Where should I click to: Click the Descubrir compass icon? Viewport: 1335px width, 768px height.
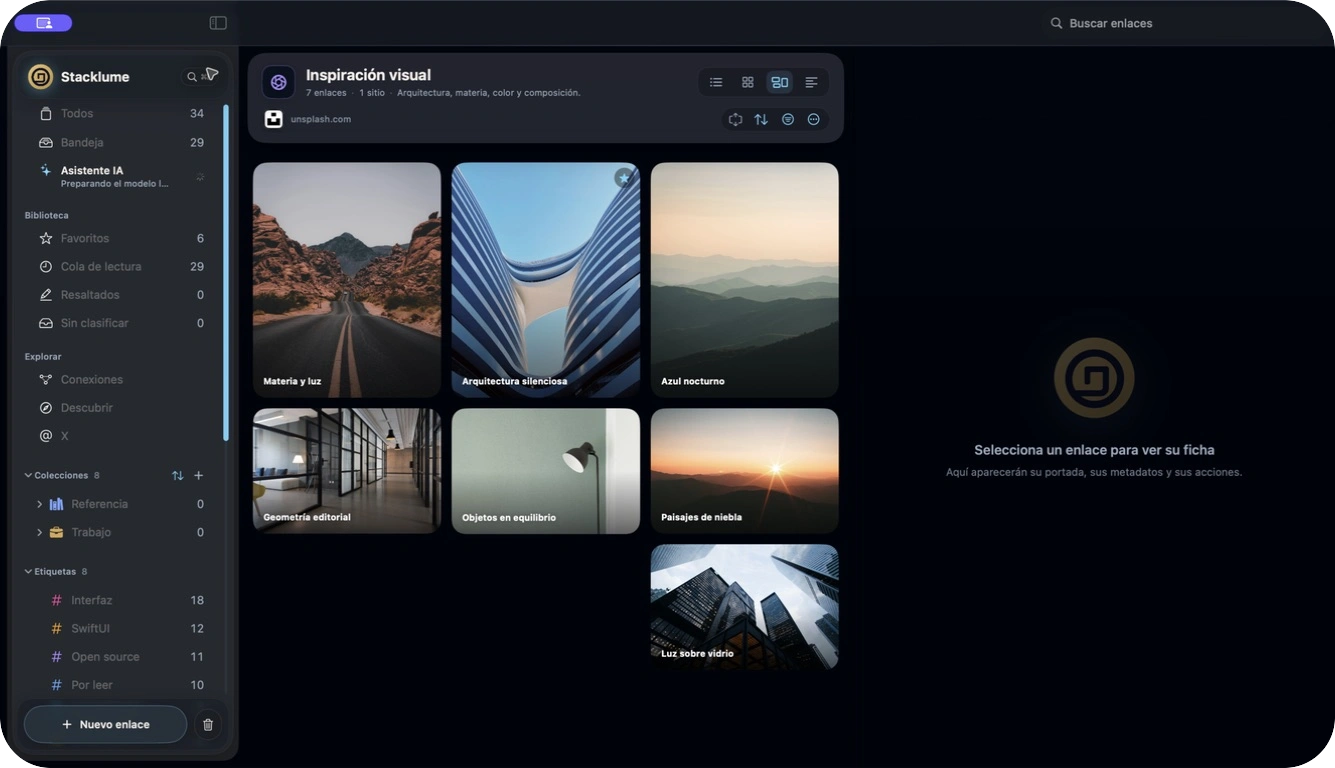pos(45,408)
